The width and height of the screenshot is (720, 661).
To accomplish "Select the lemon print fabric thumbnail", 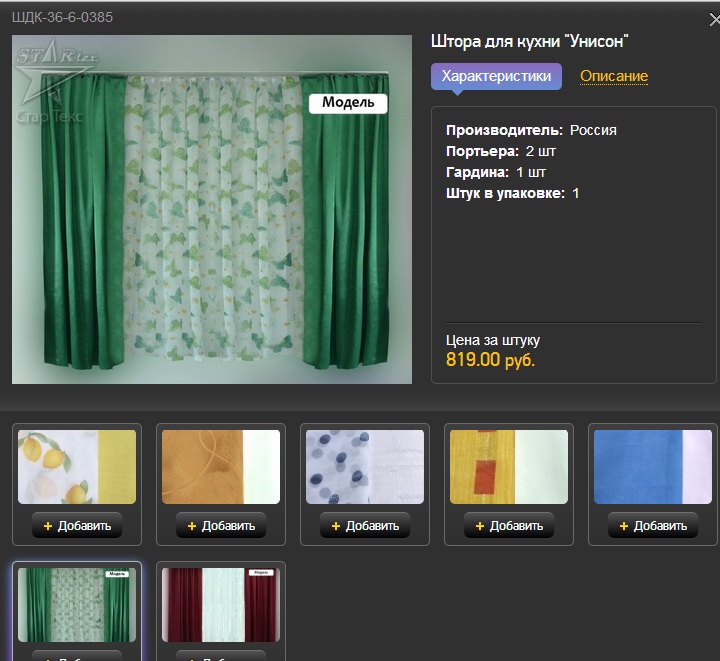I will (x=77, y=467).
